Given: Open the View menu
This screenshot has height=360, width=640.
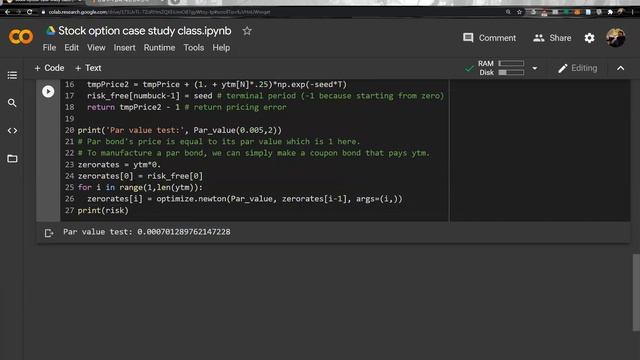Looking at the screenshot, I should pos(96,48).
